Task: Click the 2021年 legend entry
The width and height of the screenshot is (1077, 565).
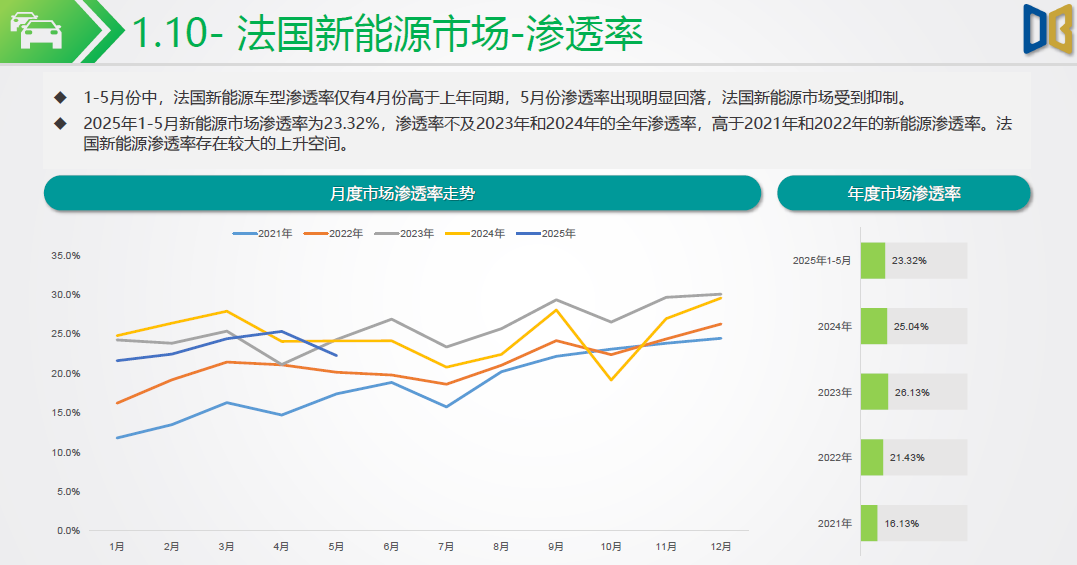Action: point(262,233)
